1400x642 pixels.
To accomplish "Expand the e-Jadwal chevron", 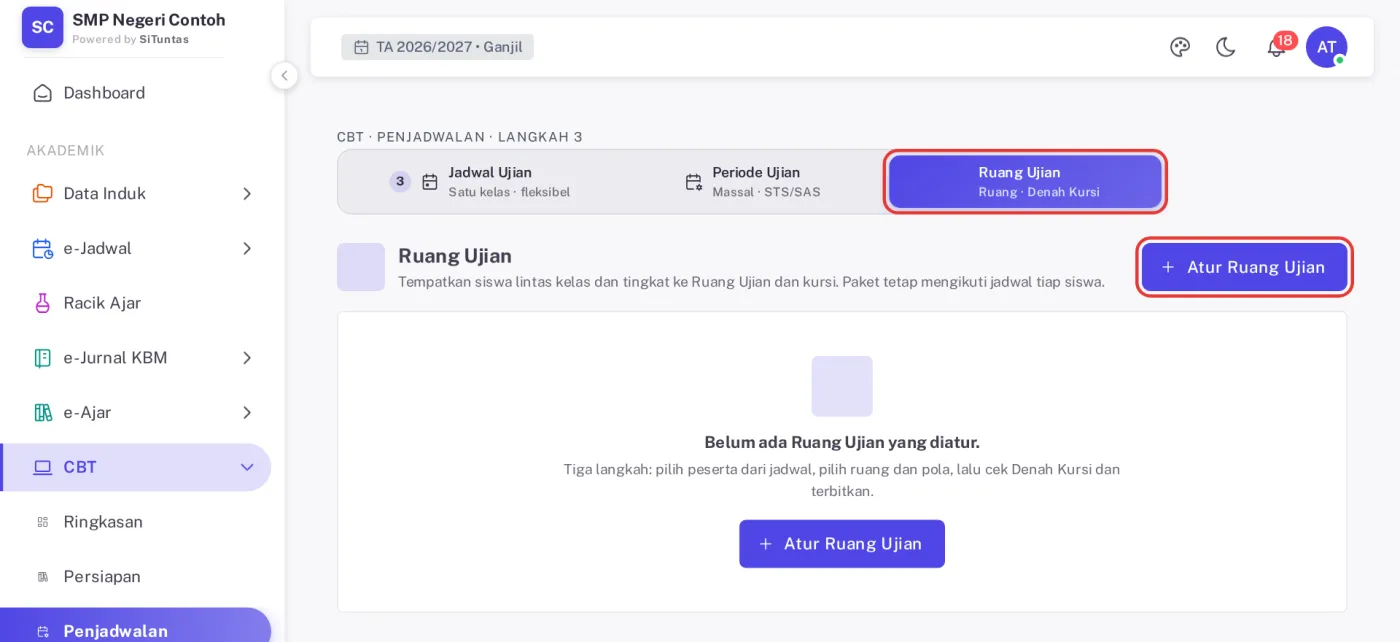I will pyautogui.click(x=247, y=248).
